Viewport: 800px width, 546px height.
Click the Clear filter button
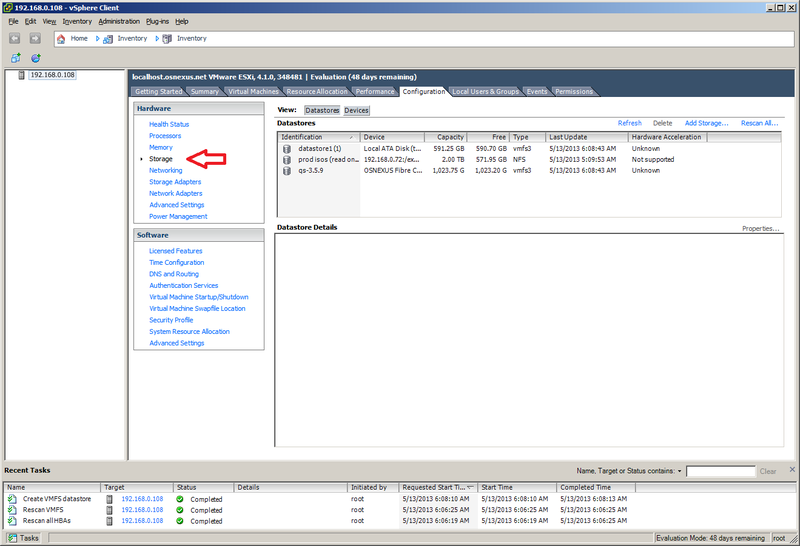tap(768, 471)
